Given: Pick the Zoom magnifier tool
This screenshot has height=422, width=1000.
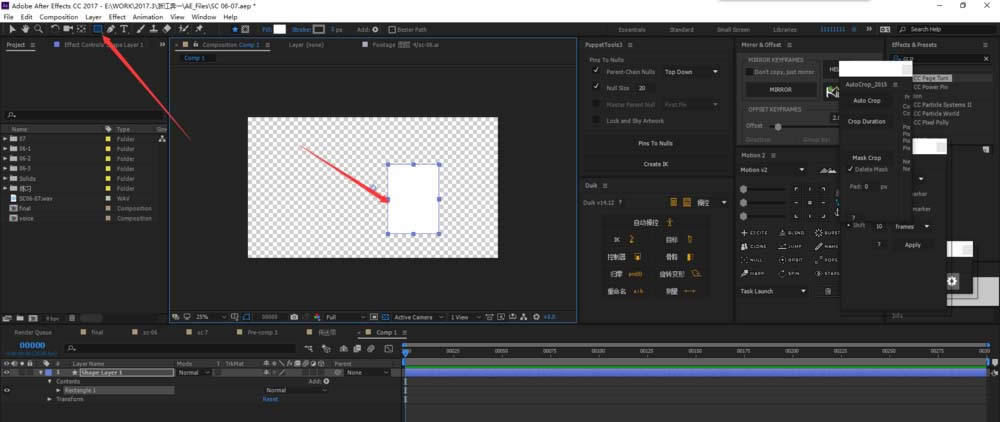Looking at the screenshot, I should point(38,29).
